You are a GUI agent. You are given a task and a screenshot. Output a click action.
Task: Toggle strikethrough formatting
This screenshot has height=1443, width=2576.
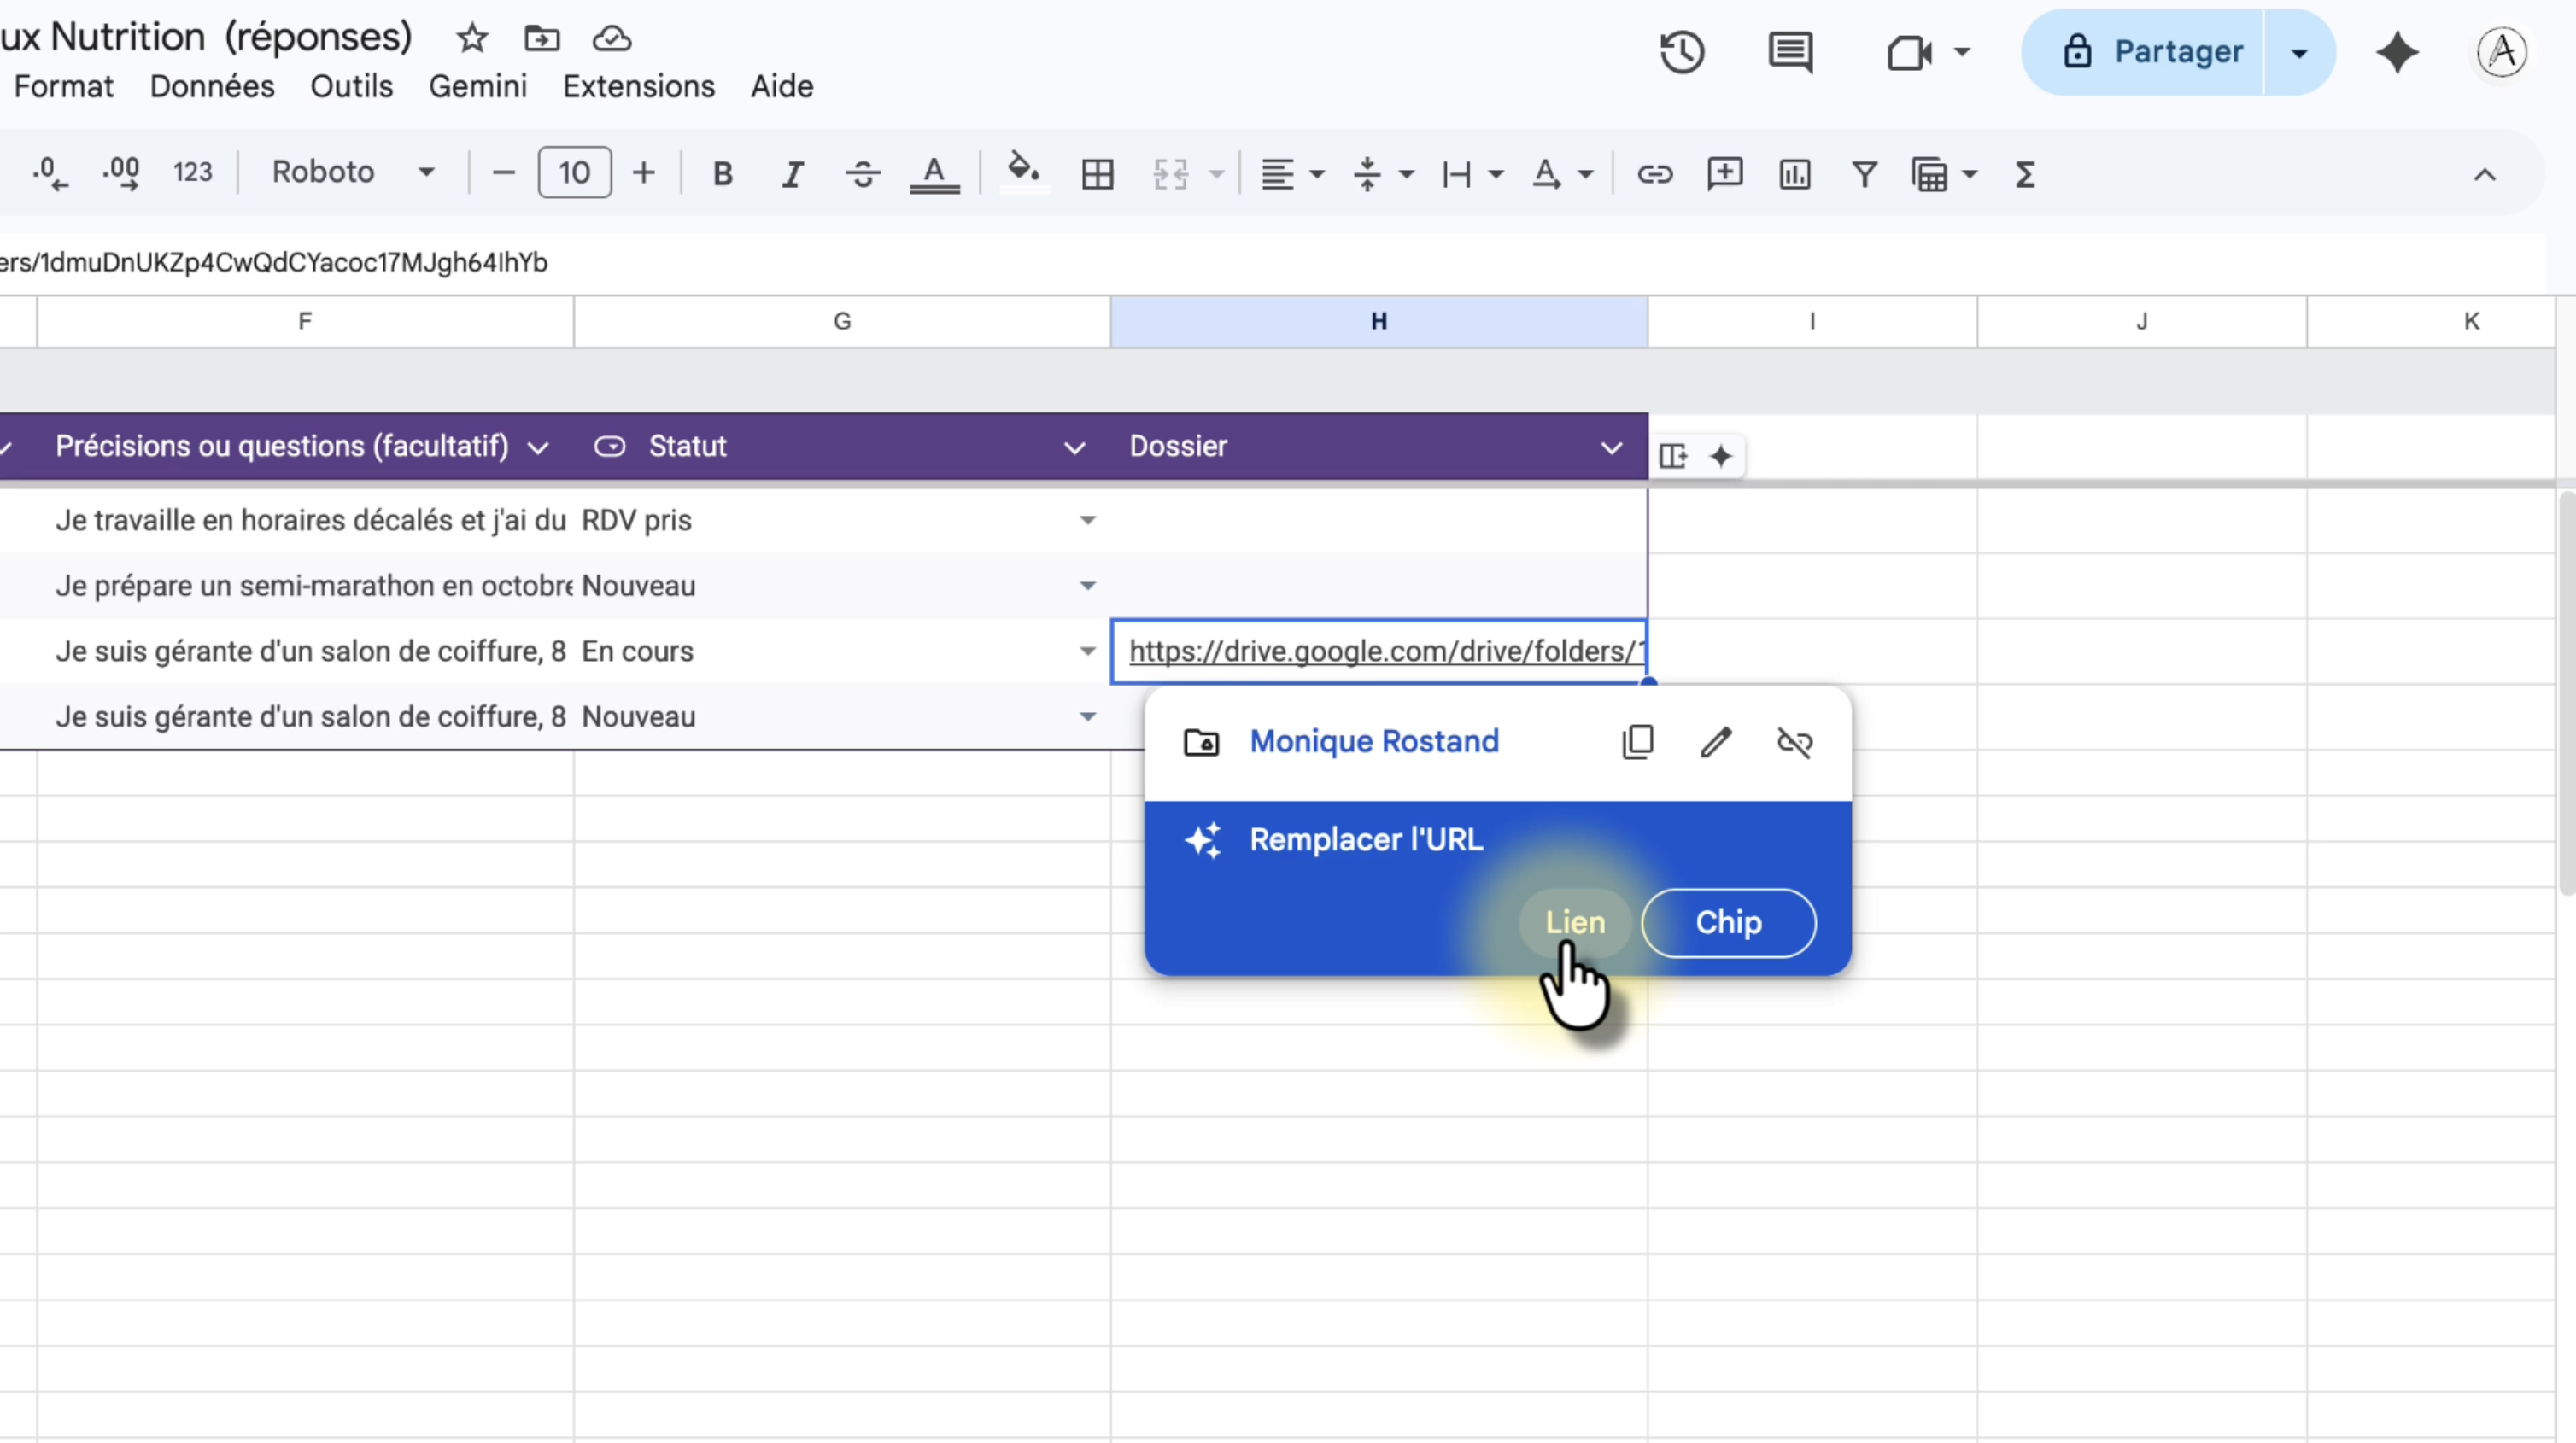tap(862, 174)
